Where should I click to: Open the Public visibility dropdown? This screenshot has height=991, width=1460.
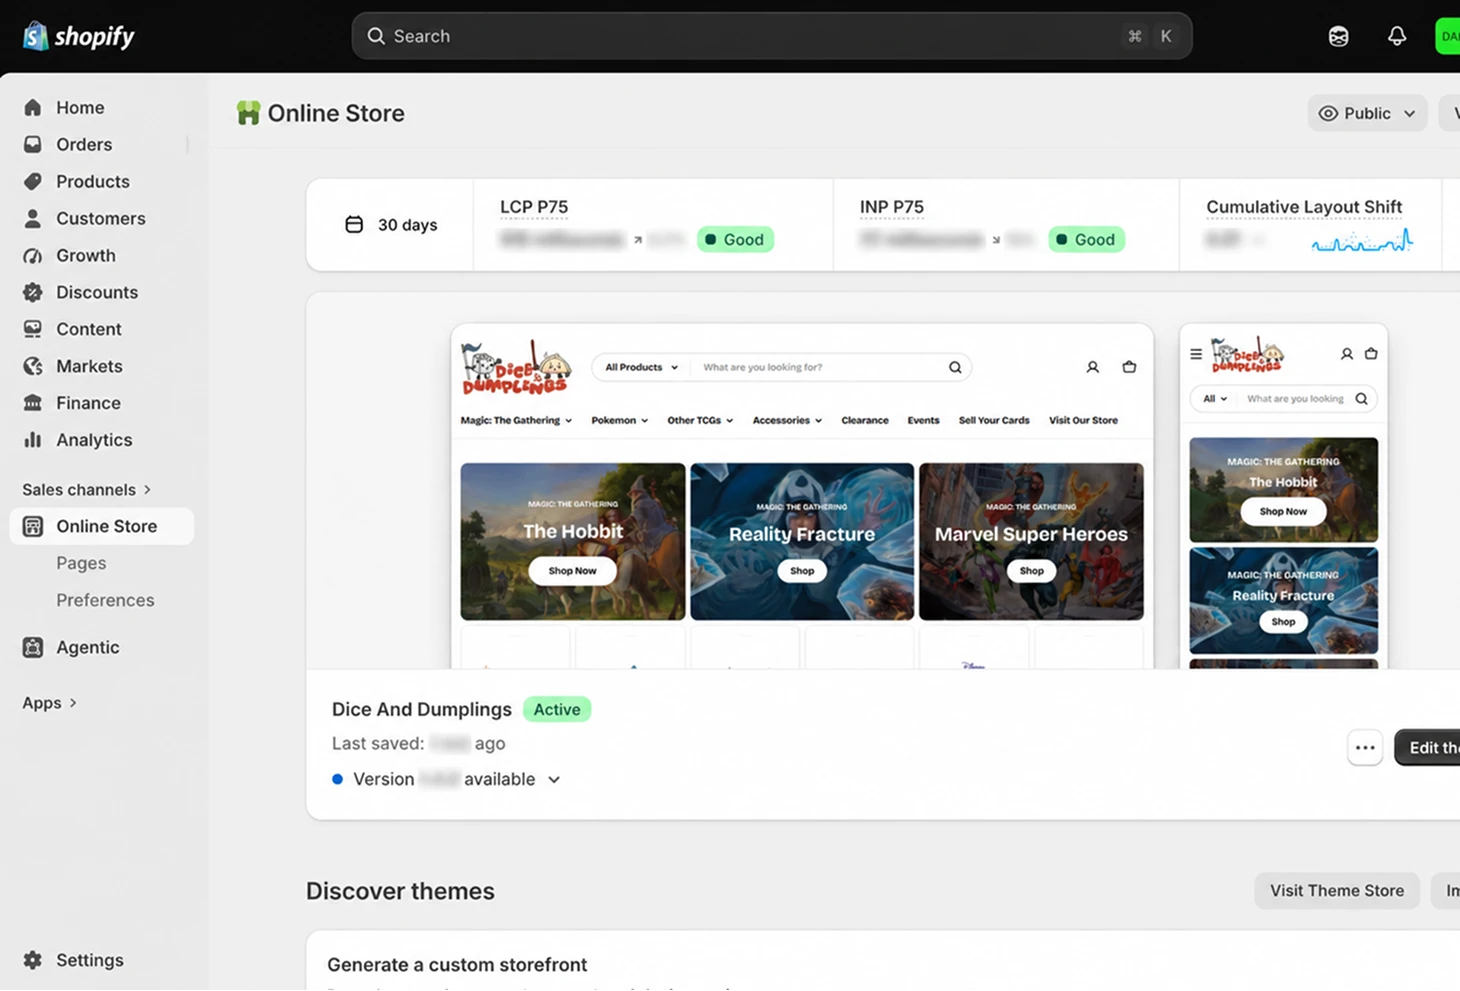tap(1367, 113)
